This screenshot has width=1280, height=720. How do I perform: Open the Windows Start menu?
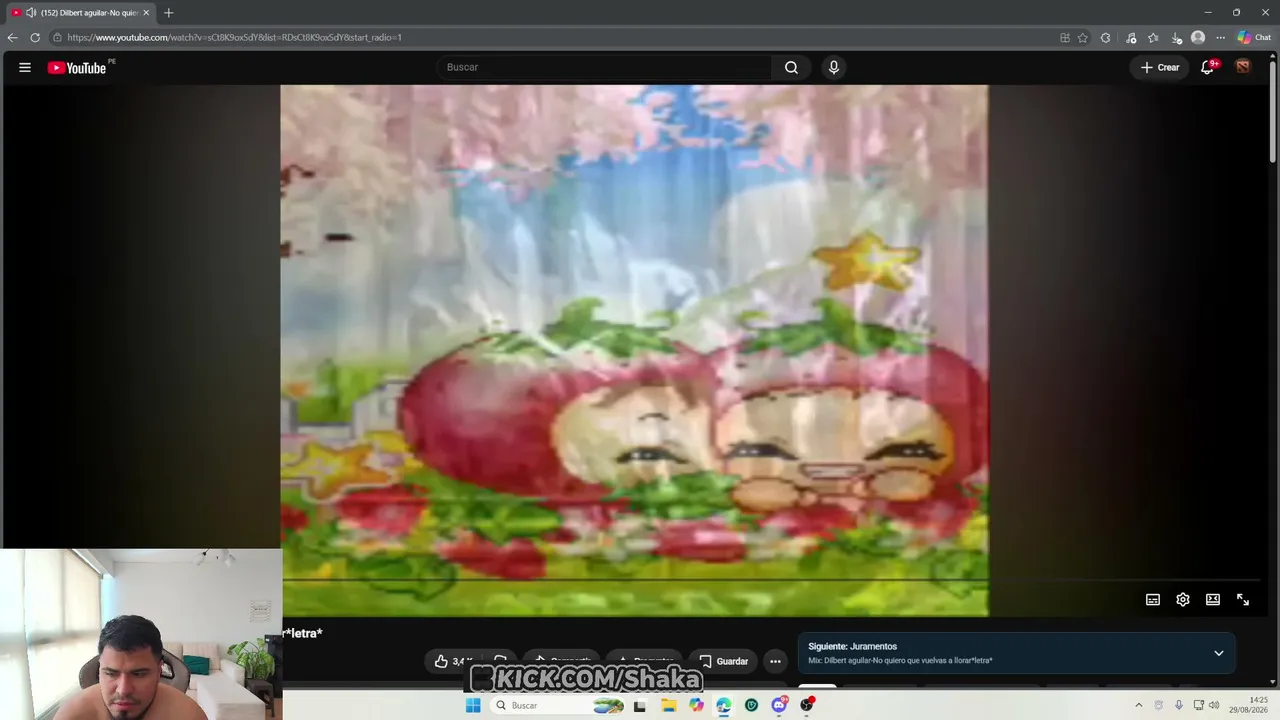coord(473,705)
